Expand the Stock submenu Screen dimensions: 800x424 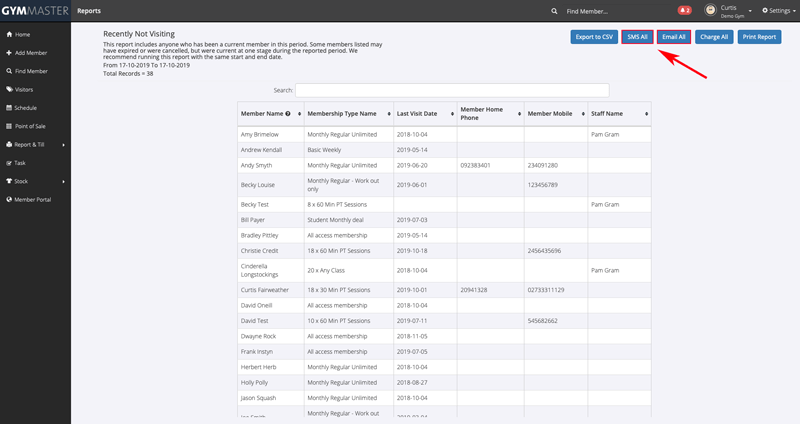(x=63, y=181)
